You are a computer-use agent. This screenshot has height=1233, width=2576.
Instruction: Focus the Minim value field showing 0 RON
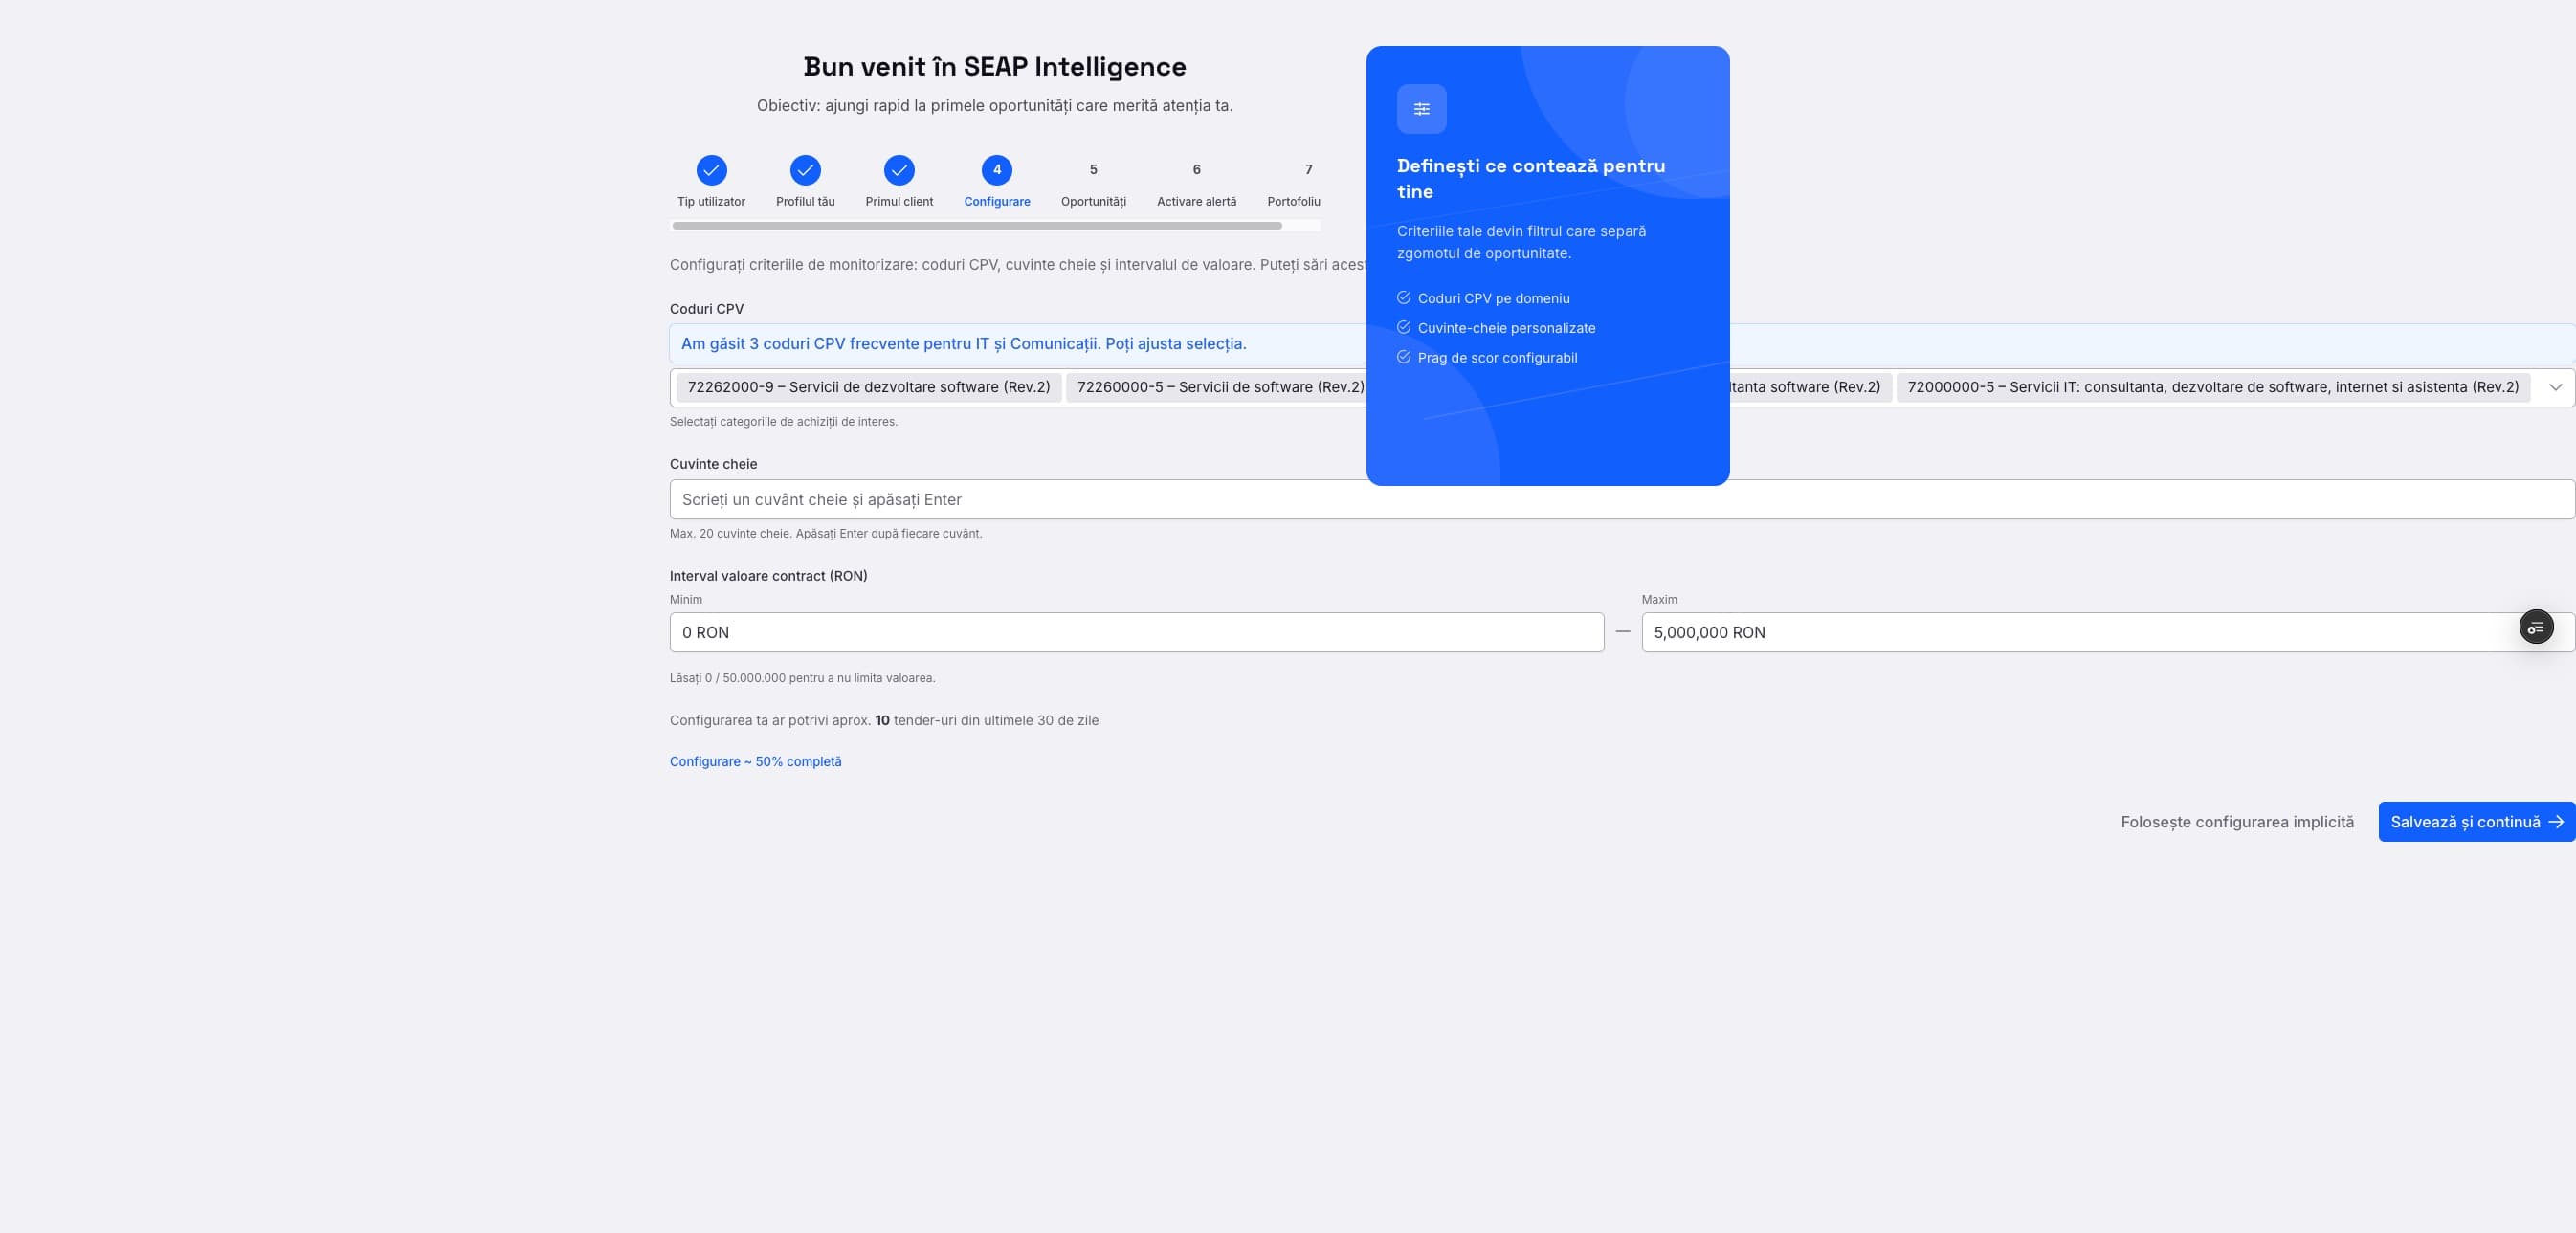1136,632
